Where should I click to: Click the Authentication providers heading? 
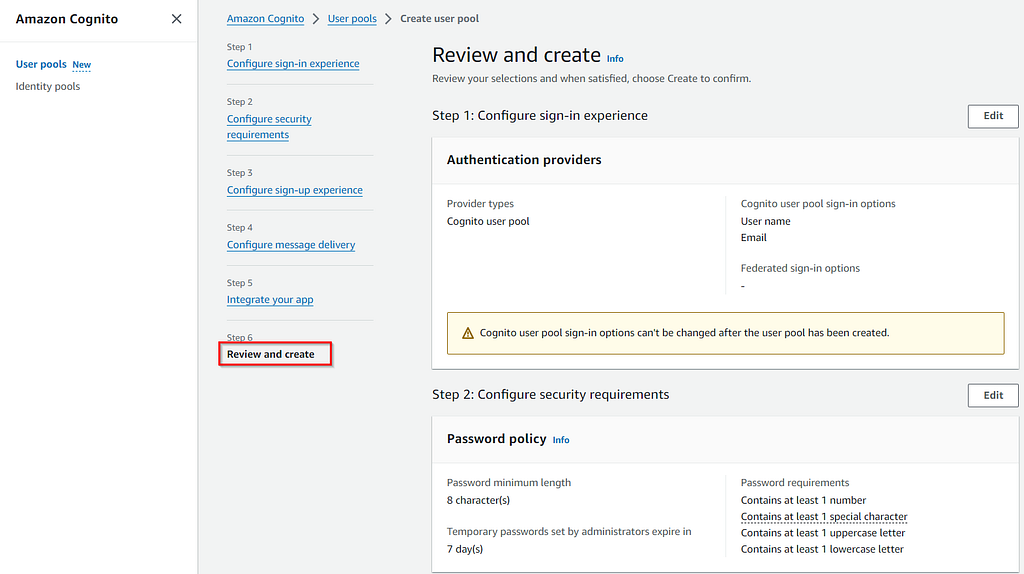[524, 160]
